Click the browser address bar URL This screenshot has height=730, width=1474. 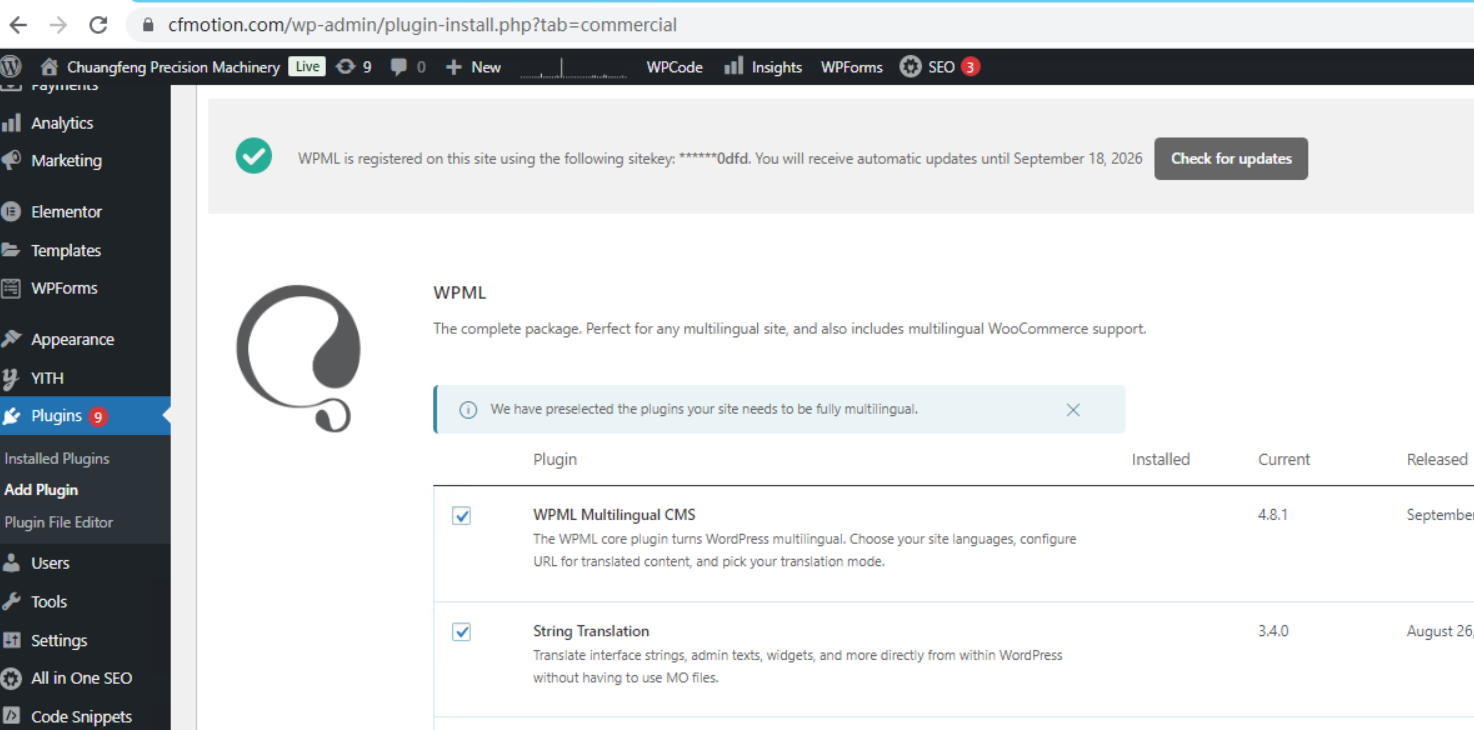click(x=422, y=25)
